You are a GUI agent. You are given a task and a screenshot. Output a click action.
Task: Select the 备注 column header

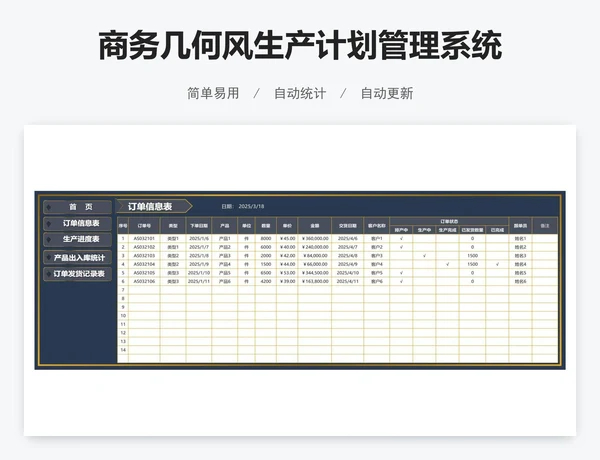[545, 226]
